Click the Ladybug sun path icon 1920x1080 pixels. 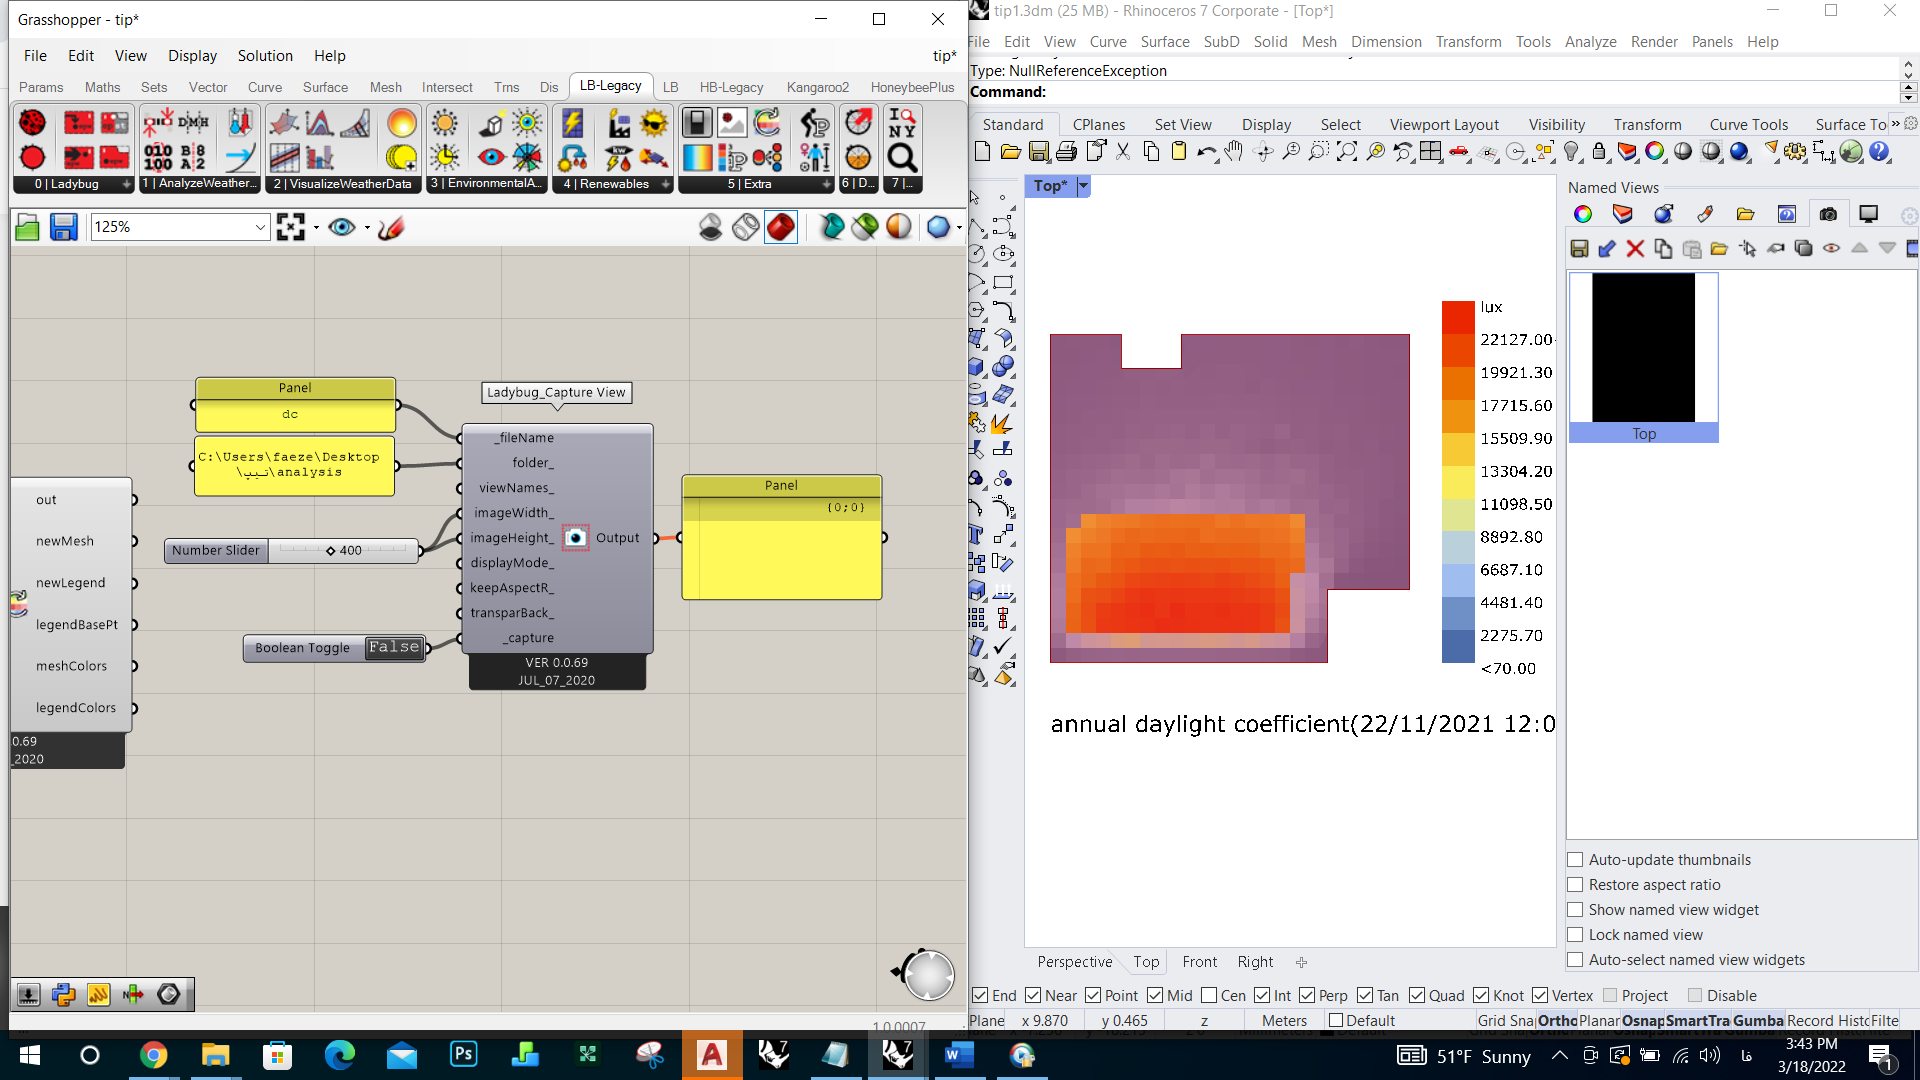point(445,123)
